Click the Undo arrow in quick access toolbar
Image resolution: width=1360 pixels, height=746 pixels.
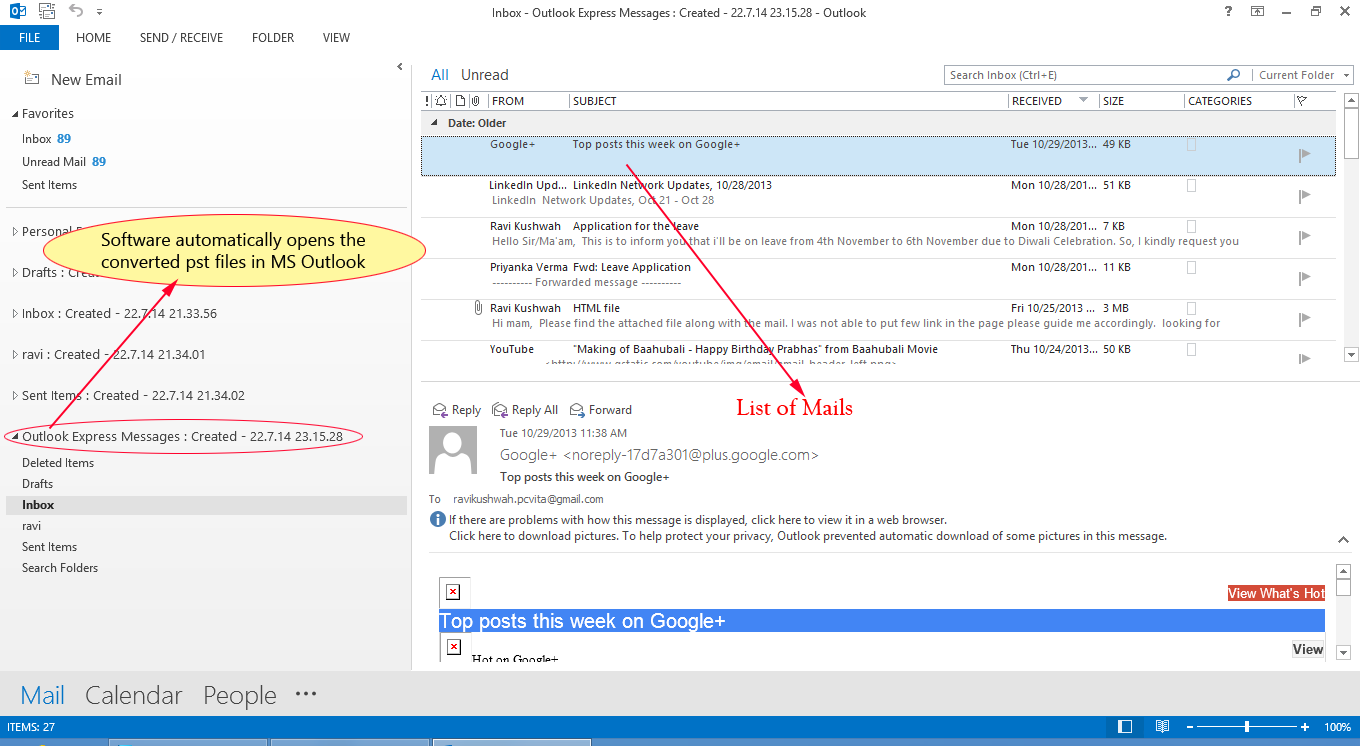coord(76,12)
